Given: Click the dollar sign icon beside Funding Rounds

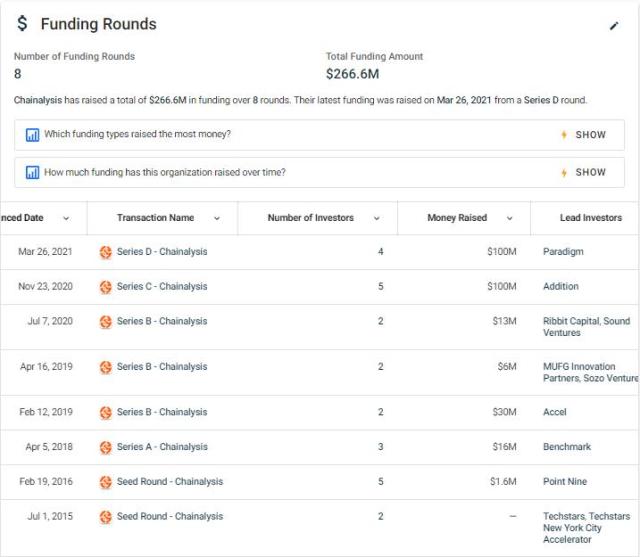Looking at the screenshot, I should tap(22, 24).
